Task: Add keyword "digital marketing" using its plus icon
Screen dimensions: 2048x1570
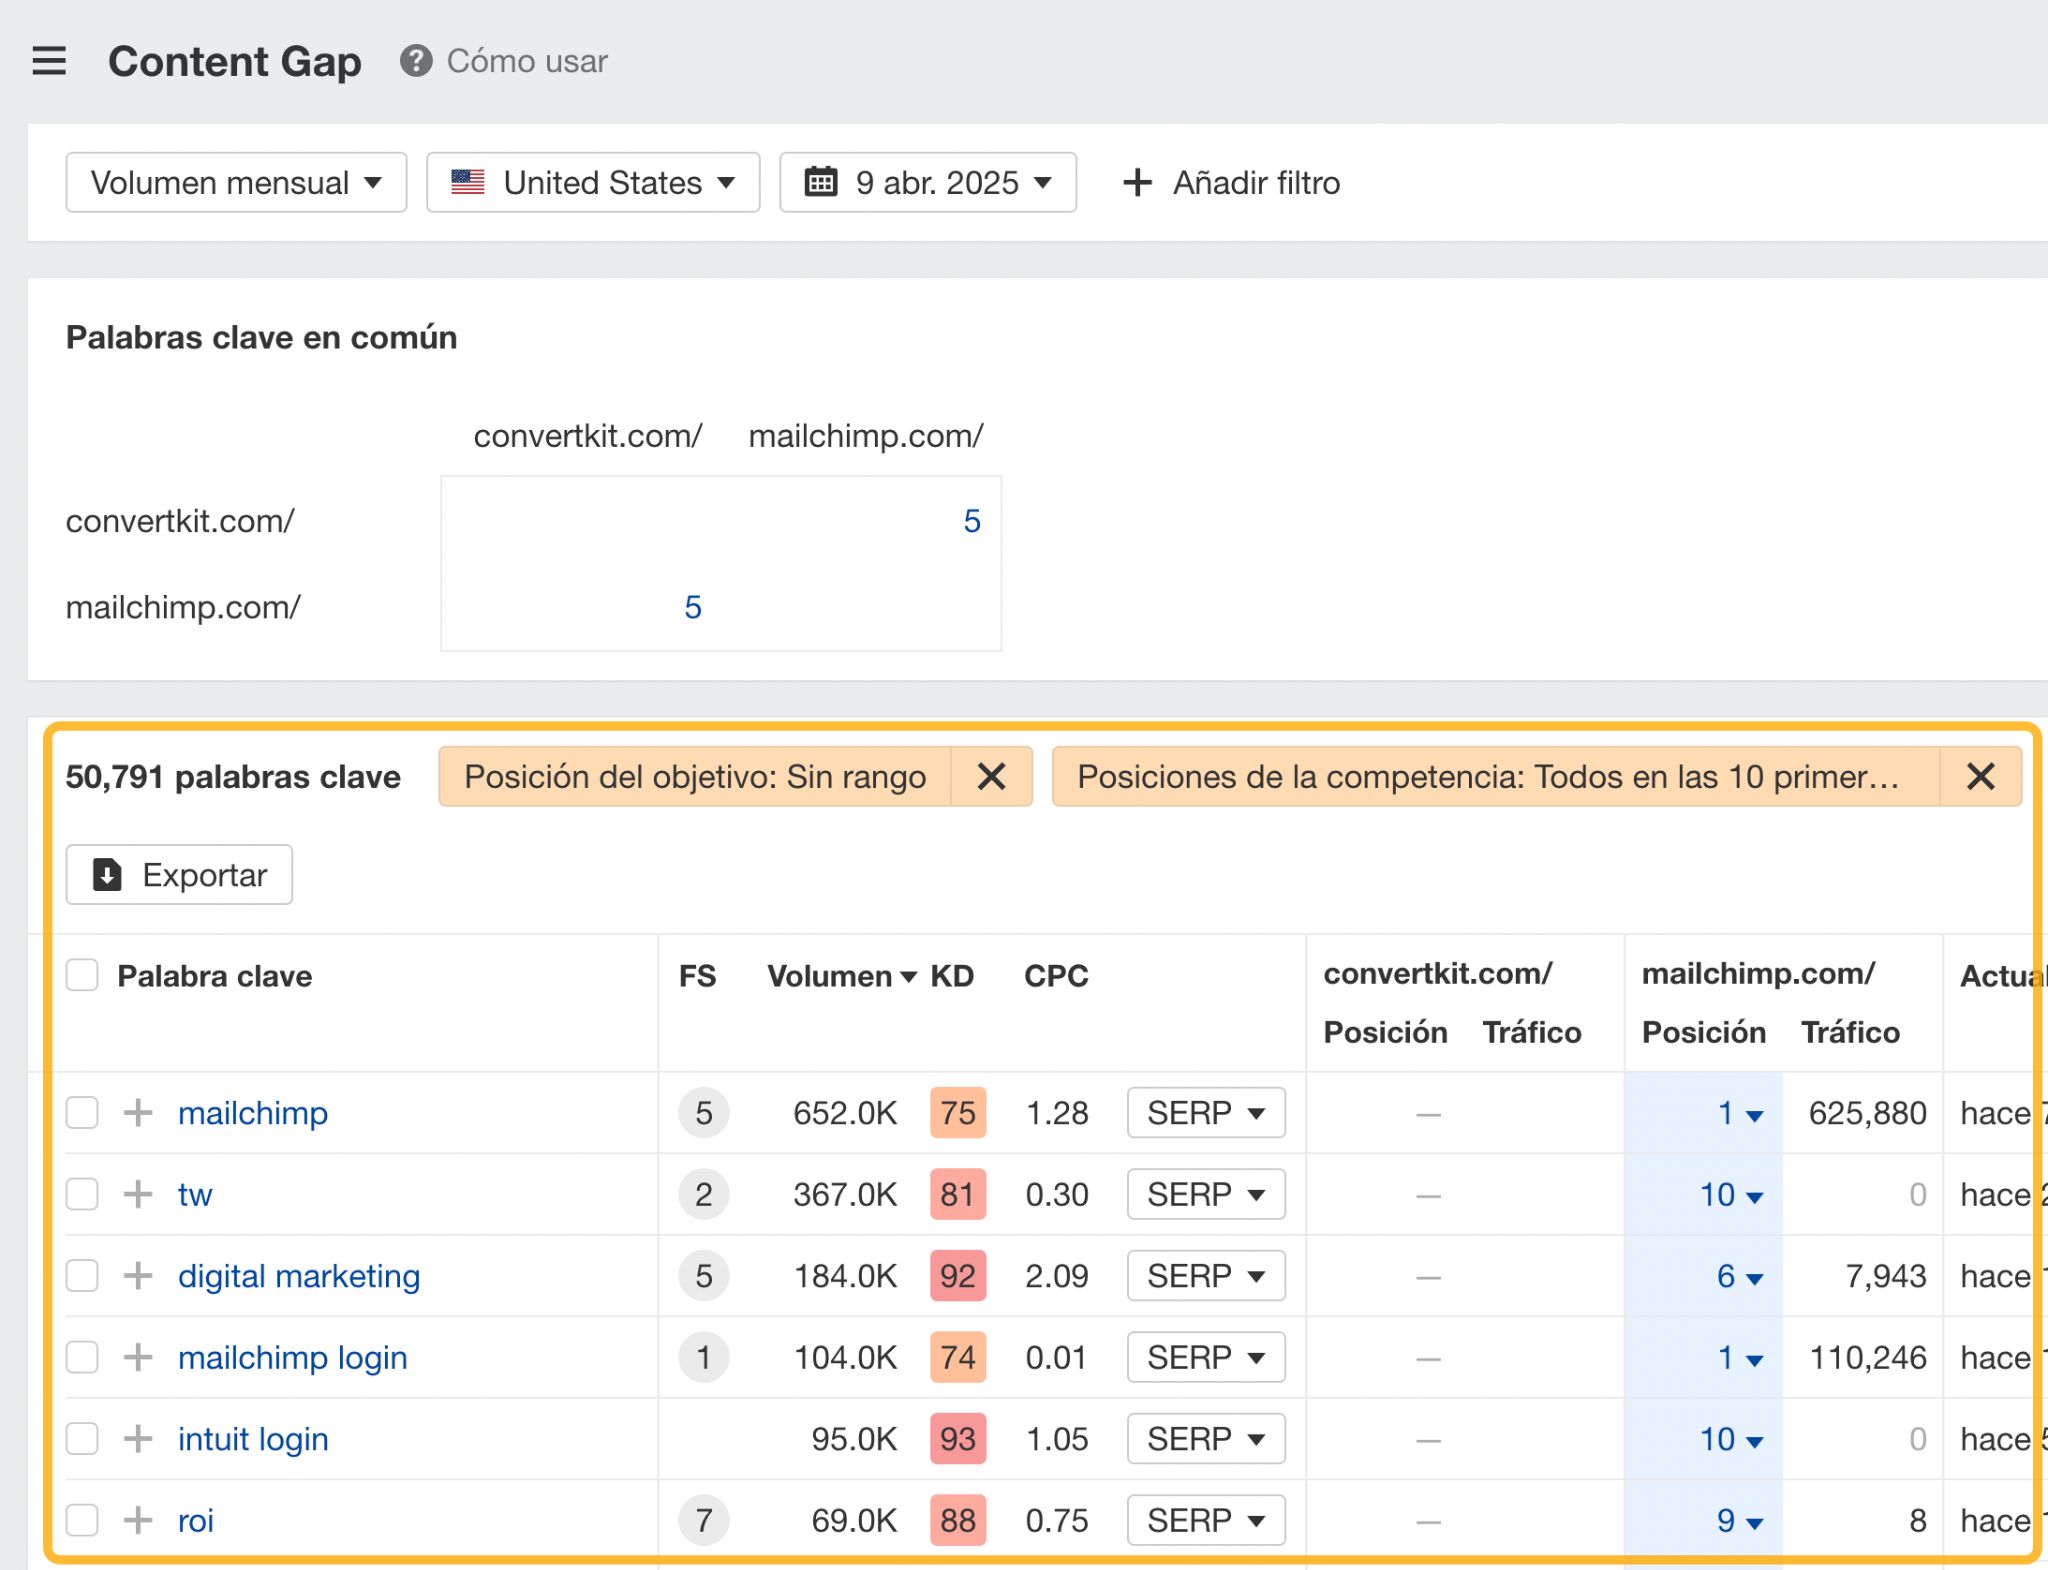Action: click(138, 1275)
